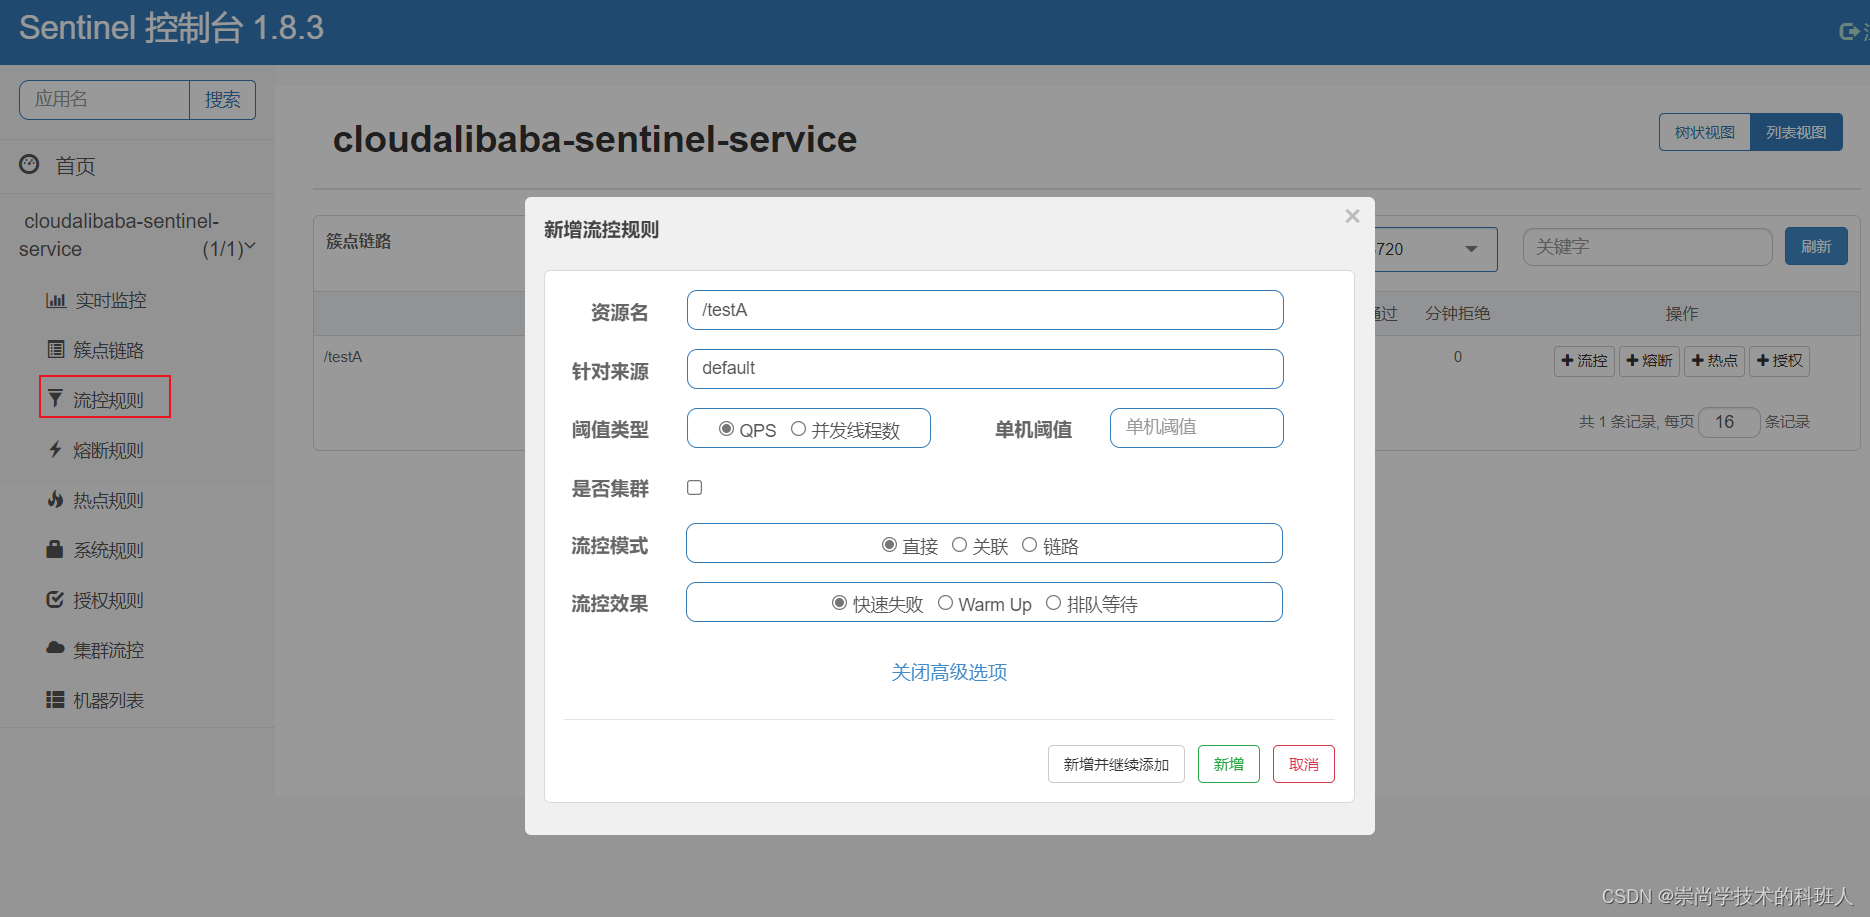Select 并发线程数 threshold type radio
This screenshot has height=917, width=1870.
click(x=798, y=429)
